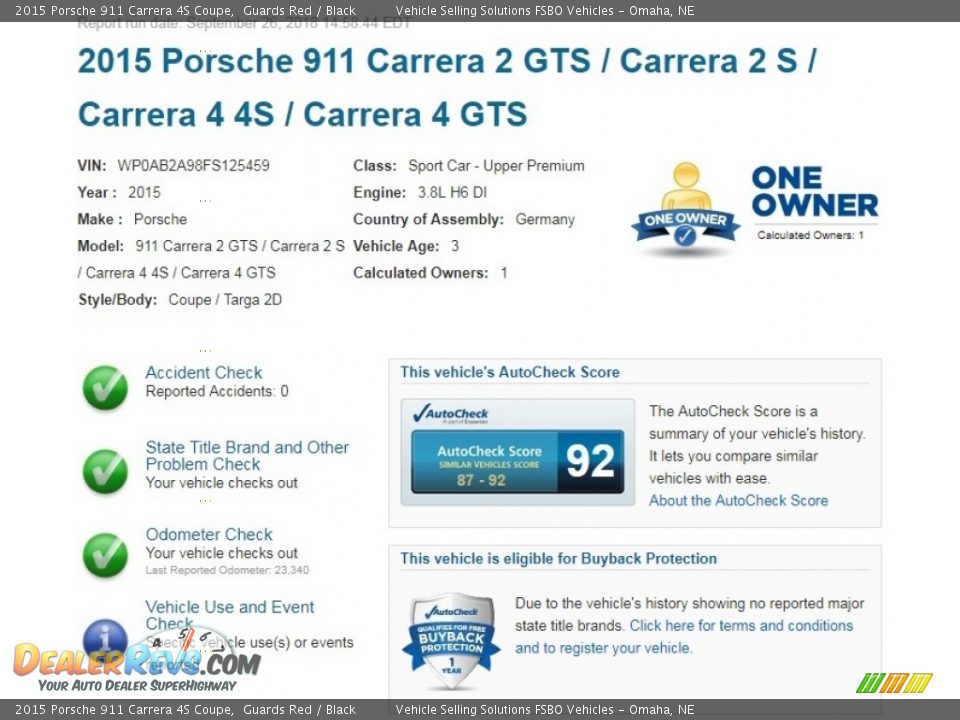Click 'This vehicle is eligible for Buyback Protection' heading

tap(558, 558)
